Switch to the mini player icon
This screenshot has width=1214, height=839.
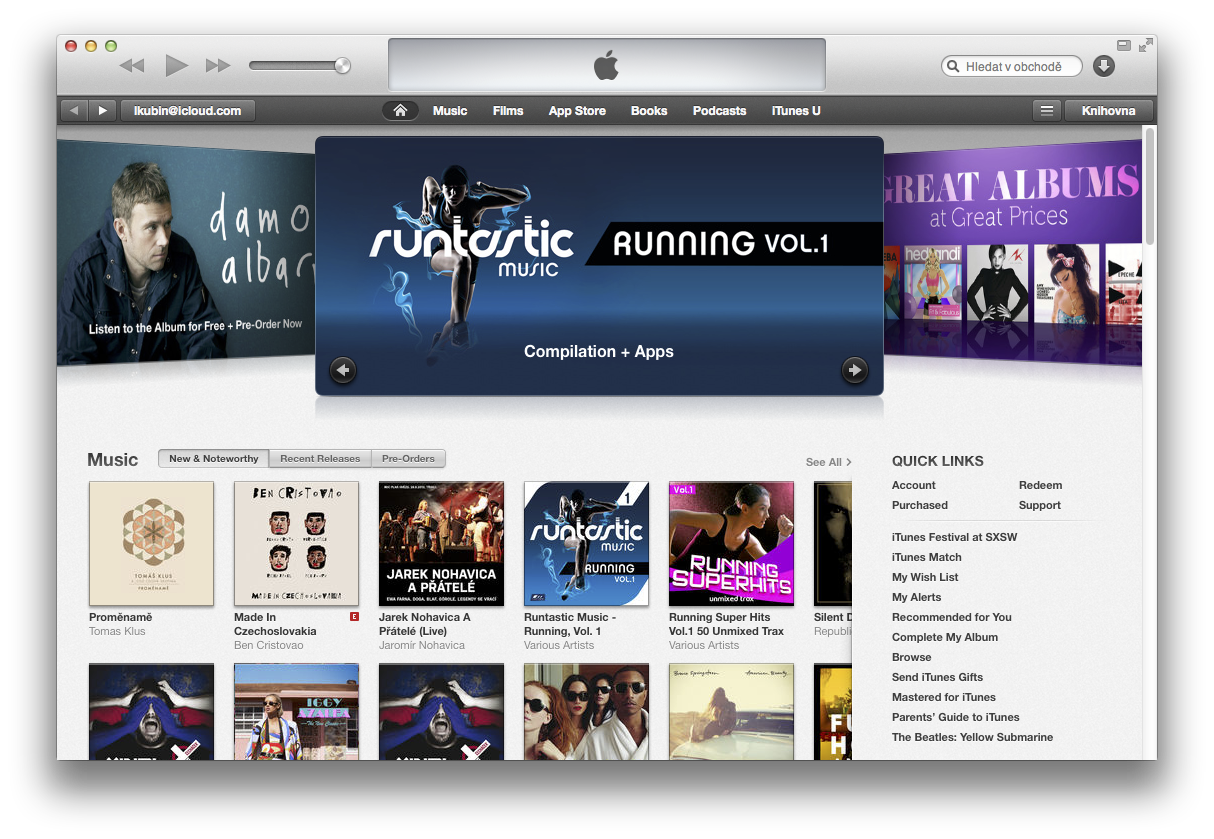point(1124,45)
